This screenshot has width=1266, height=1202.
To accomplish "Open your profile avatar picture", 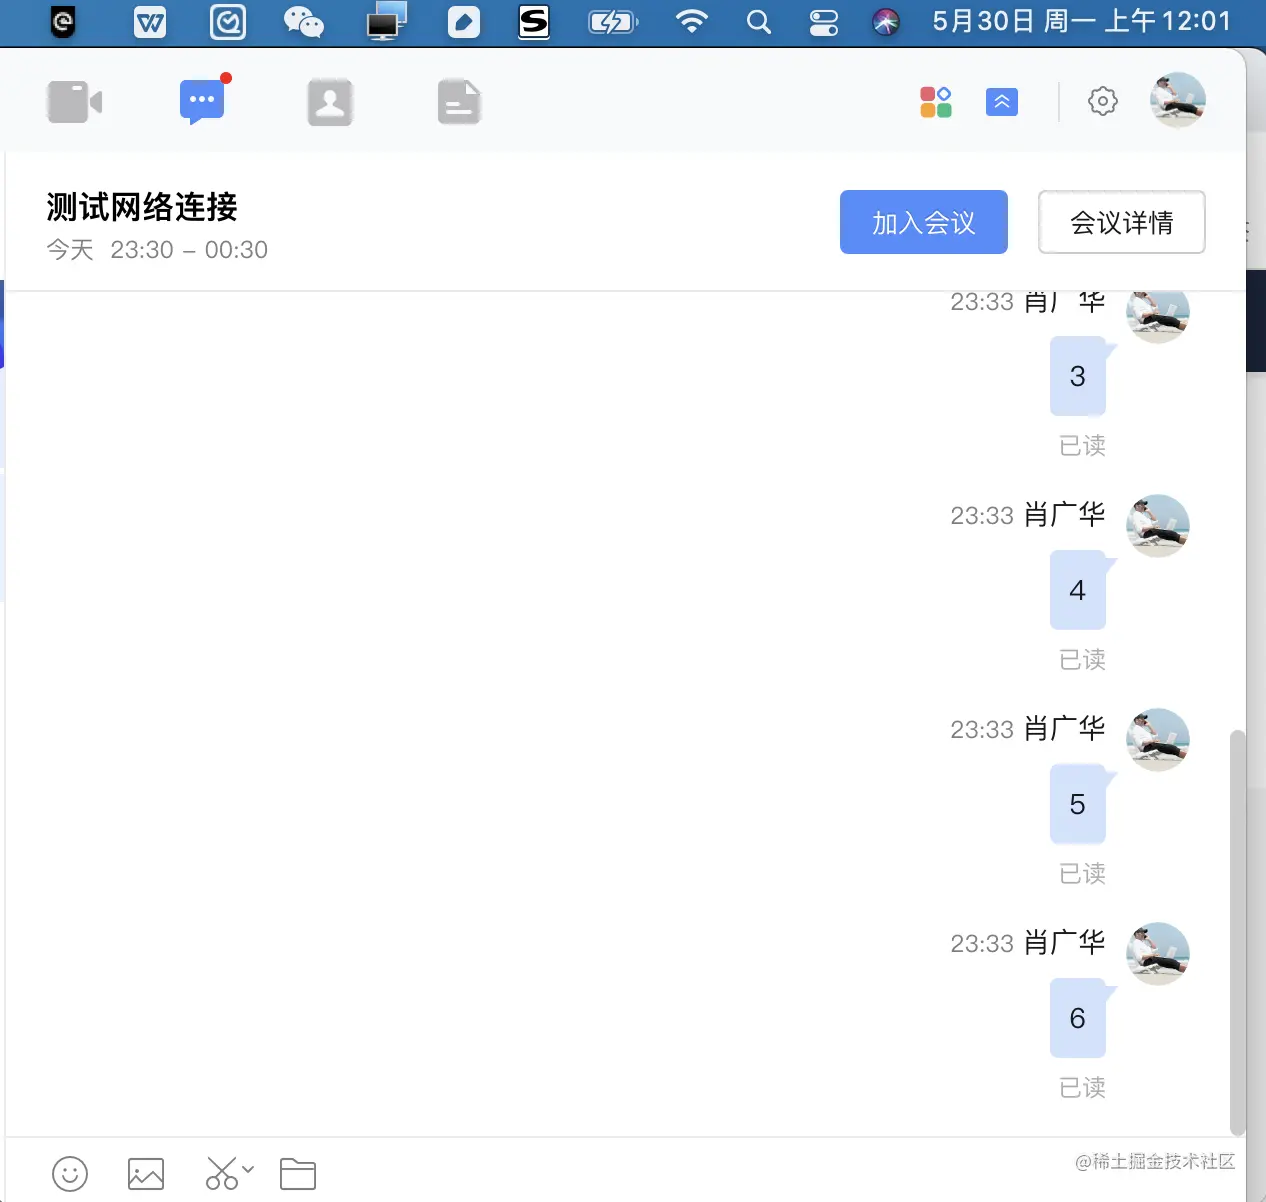I will pos(1176,101).
